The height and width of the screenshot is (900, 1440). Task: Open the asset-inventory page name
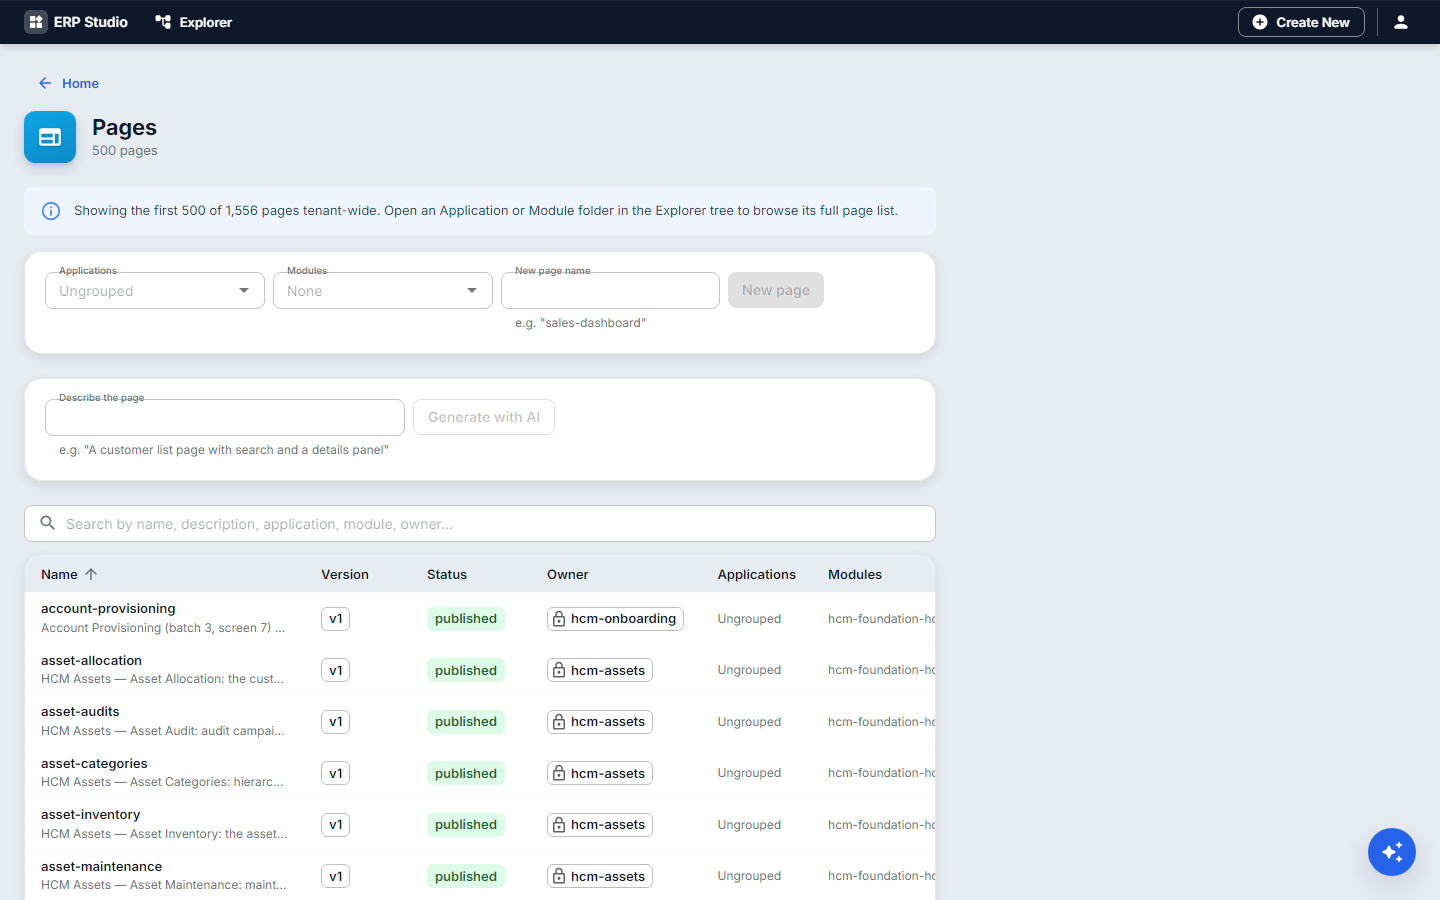[91, 814]
